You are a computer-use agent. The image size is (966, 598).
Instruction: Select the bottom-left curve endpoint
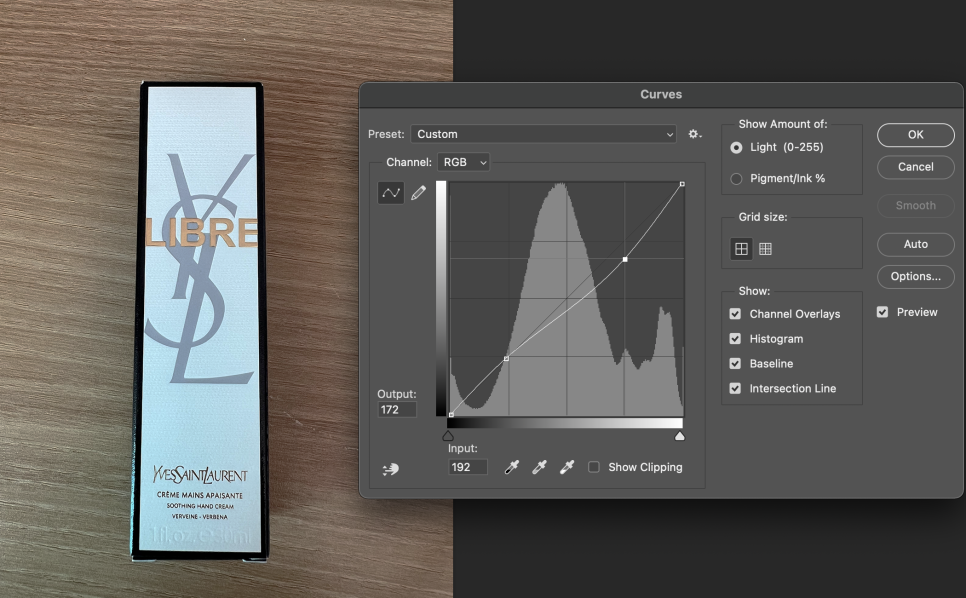point(452,414)
